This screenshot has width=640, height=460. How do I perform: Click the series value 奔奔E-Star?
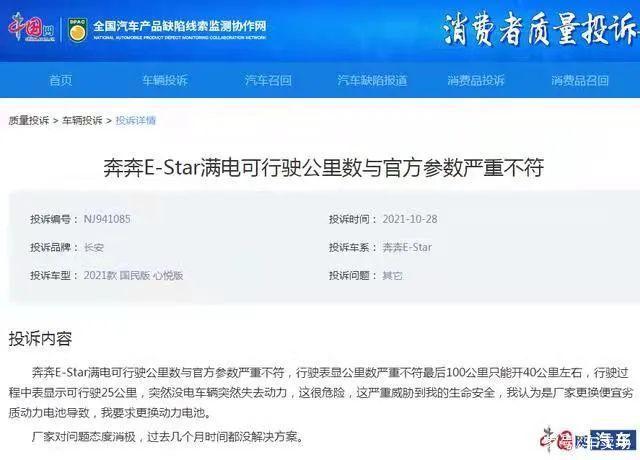click(407, 247)
